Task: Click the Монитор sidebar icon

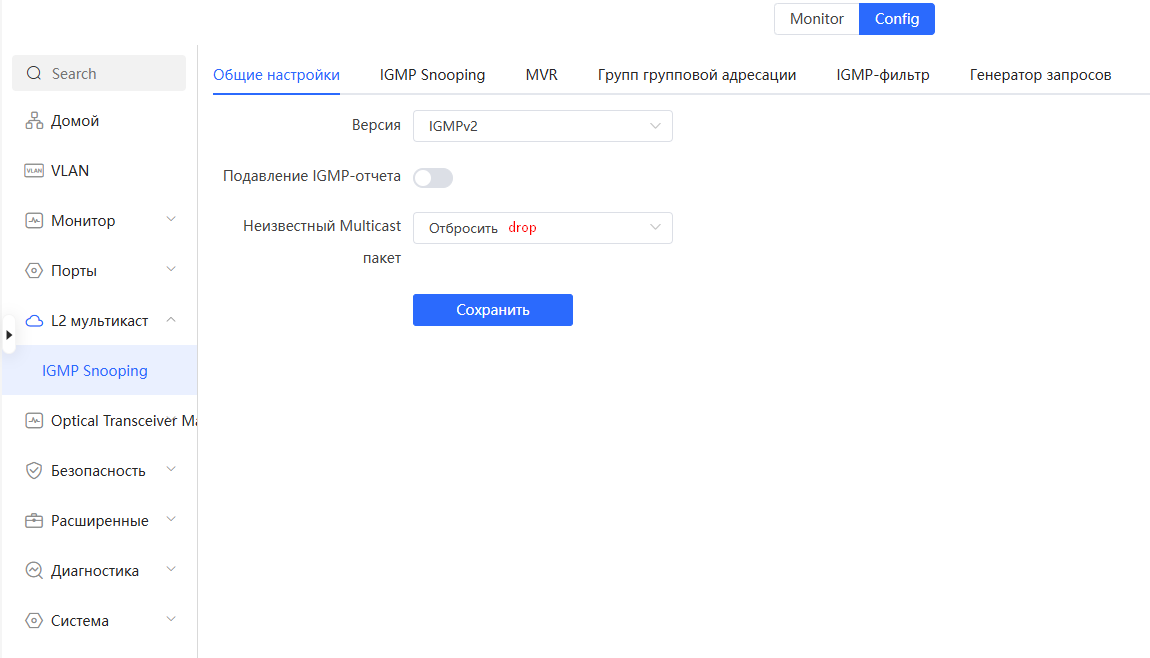Action: (x=34, y=221)
